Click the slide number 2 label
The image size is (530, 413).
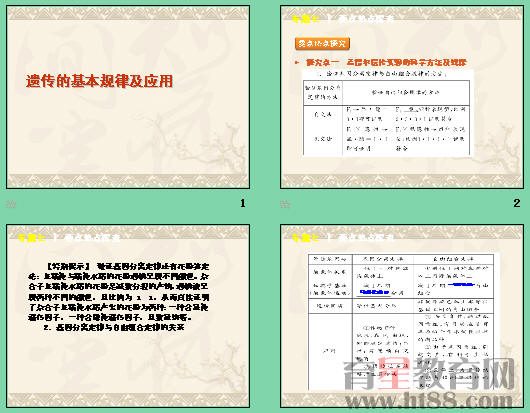click(517, 203)
